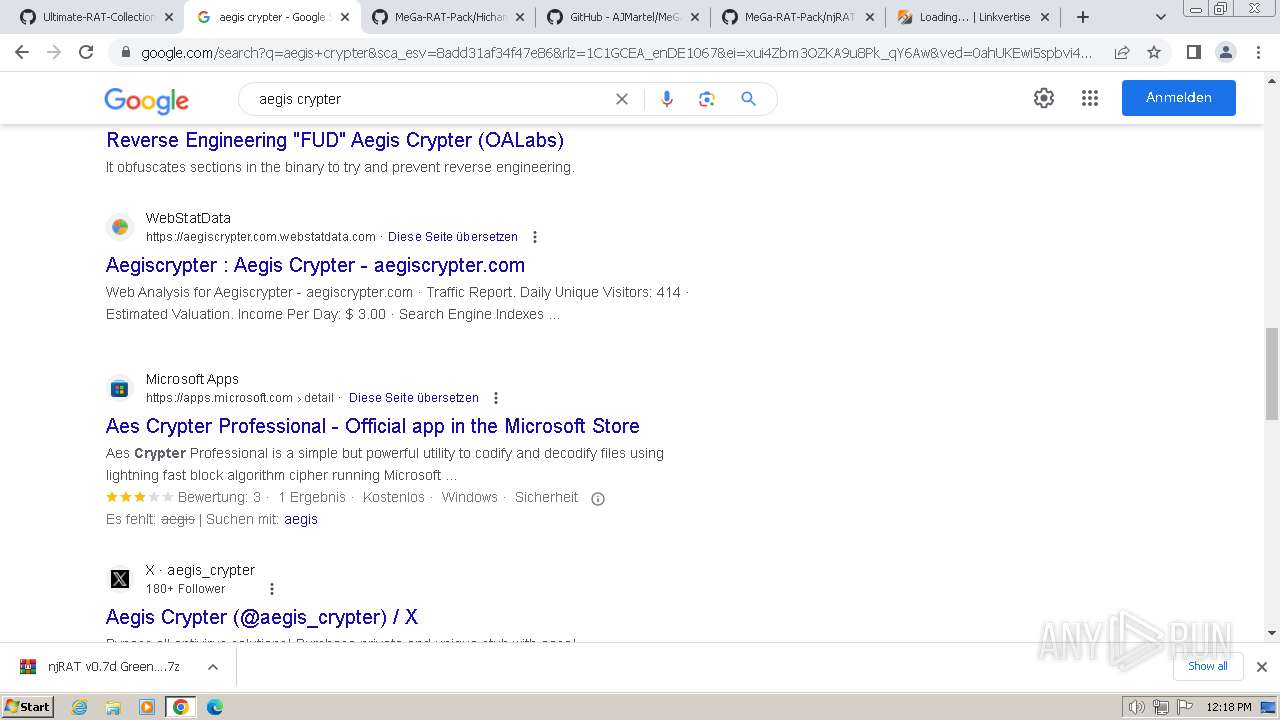Toggle the browser side panel
Screen dimensions: 1280x720
pos(1193,52)
